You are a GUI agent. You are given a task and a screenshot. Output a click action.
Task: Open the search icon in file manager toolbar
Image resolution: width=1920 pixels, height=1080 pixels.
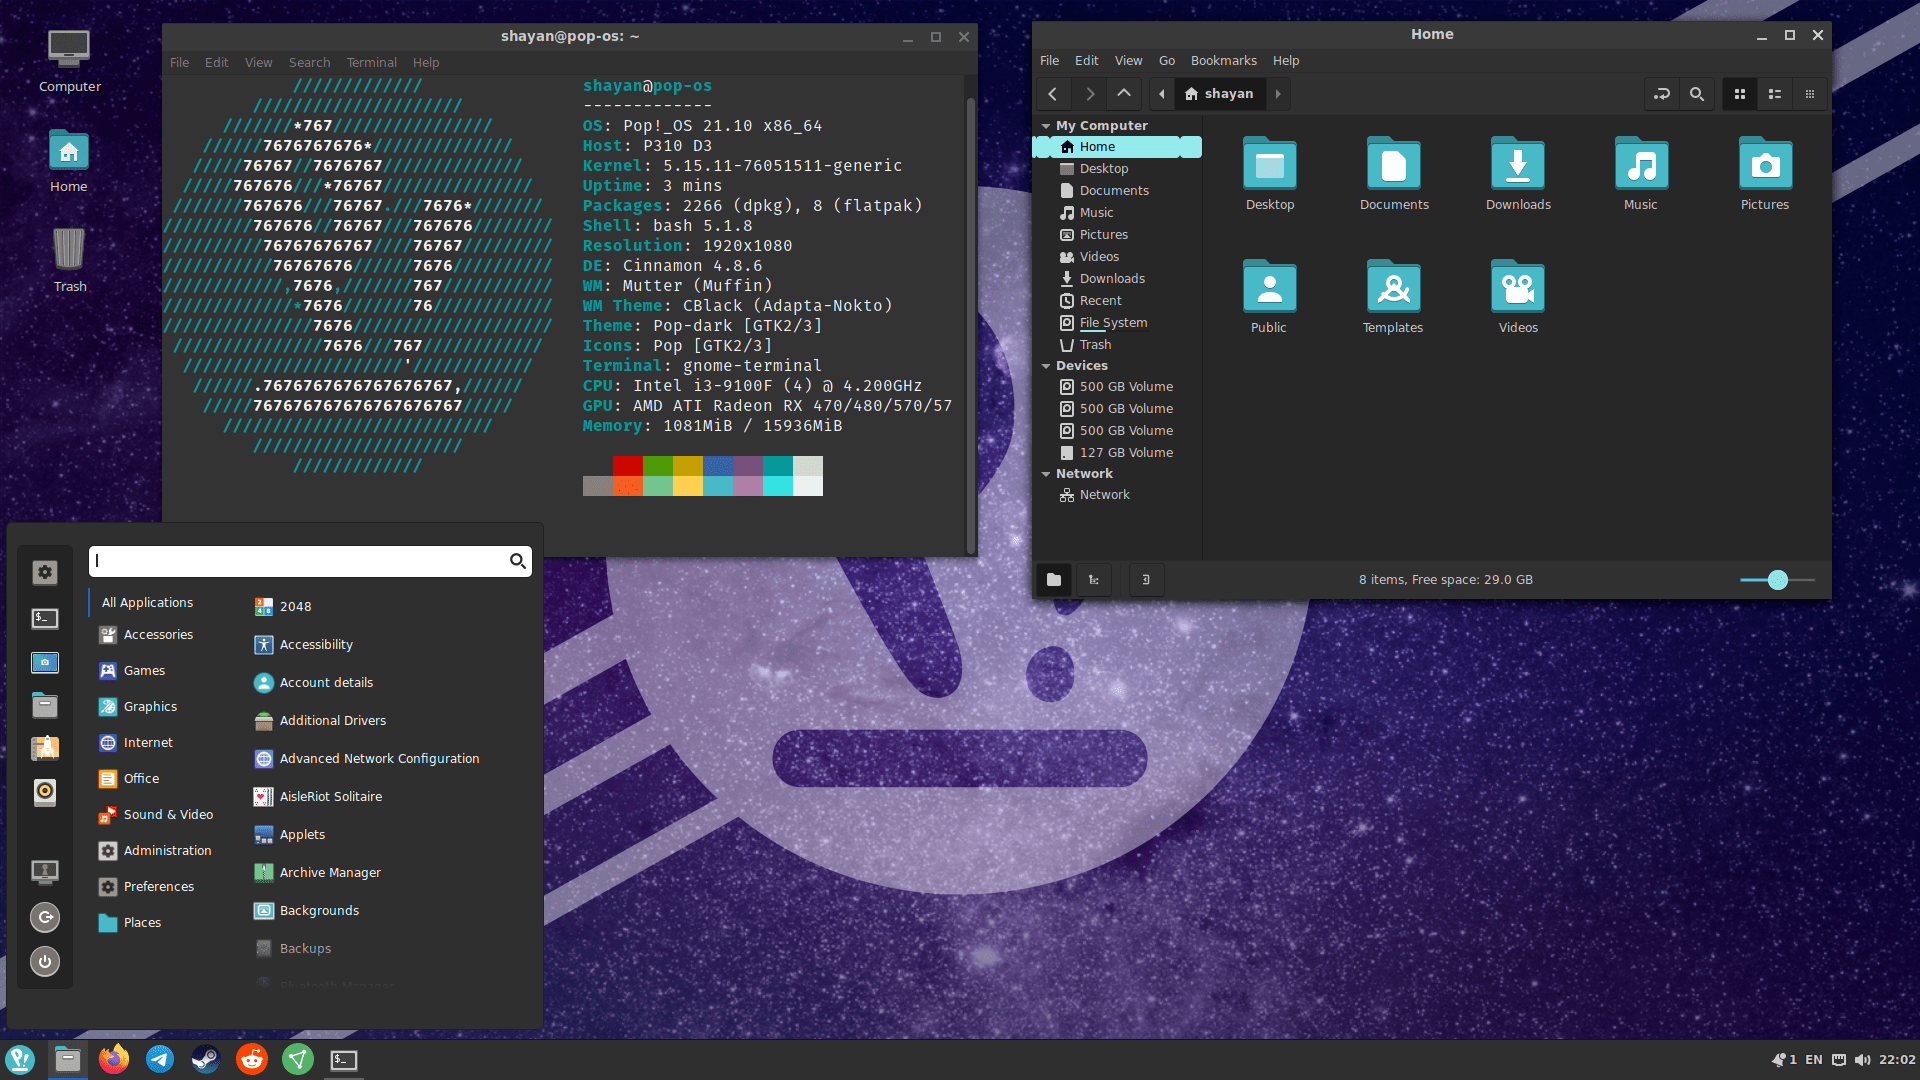point(1696,93)
